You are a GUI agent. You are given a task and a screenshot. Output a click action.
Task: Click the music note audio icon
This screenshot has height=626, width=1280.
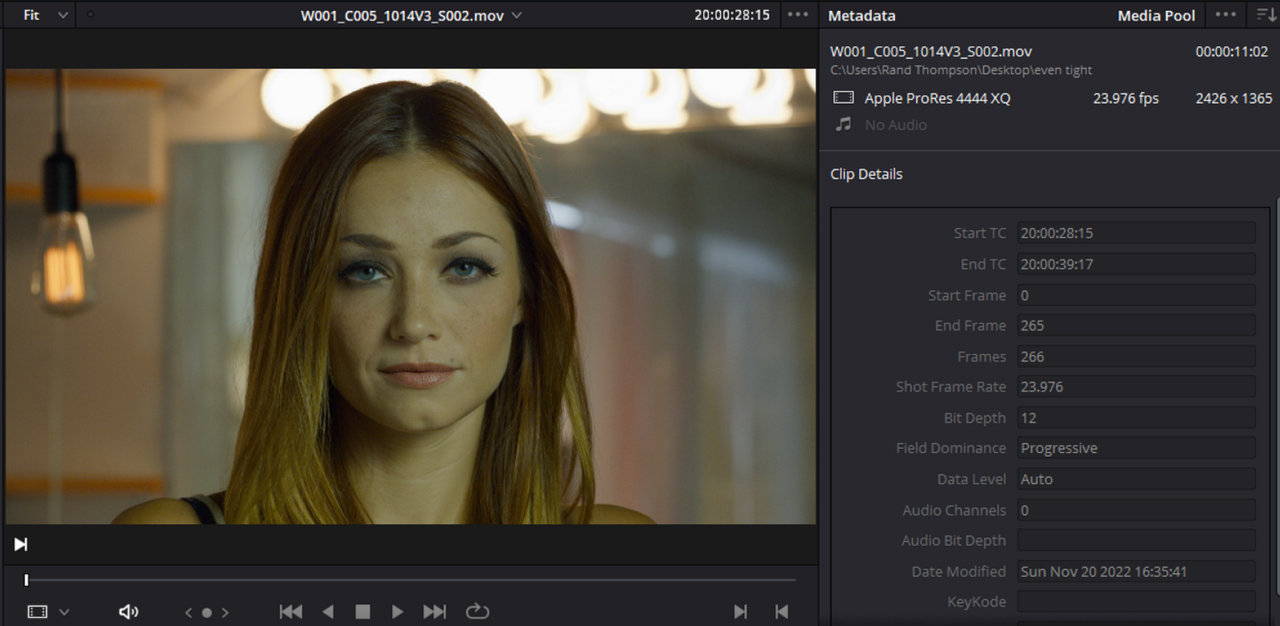pyautogui.click(x=844, y=124)
